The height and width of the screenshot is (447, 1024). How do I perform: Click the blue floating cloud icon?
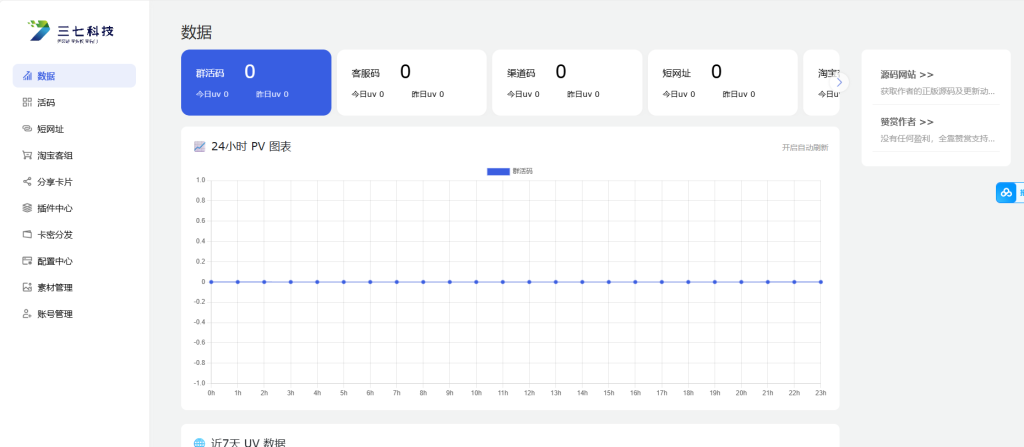point(1006,192)
